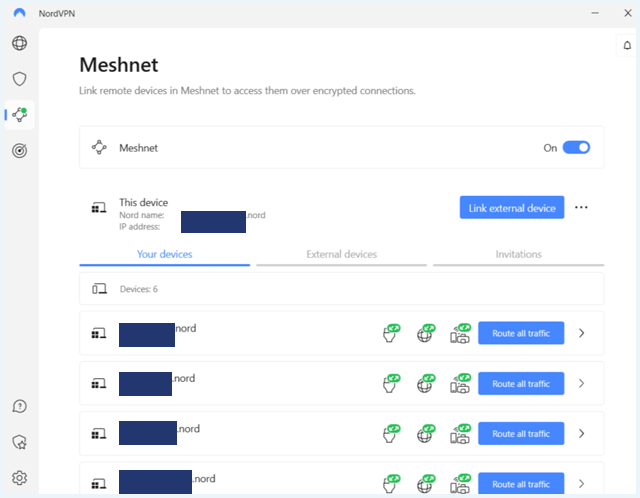The height and width of the screenshot is (498, 640).
Task: Open Settings gear in sidebar
Action: point(19,478)
